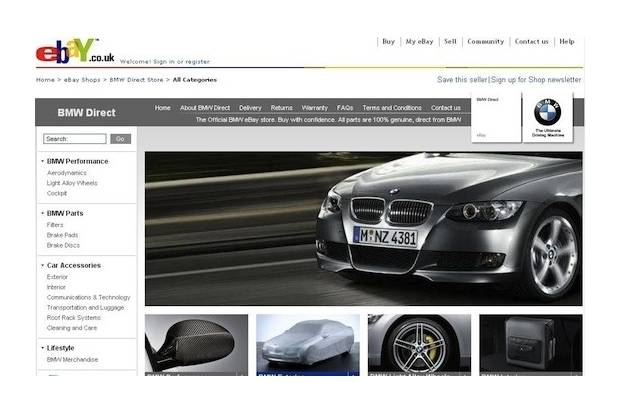
Task: Open Exterior subcategory
Action: (x=57, y=277)
